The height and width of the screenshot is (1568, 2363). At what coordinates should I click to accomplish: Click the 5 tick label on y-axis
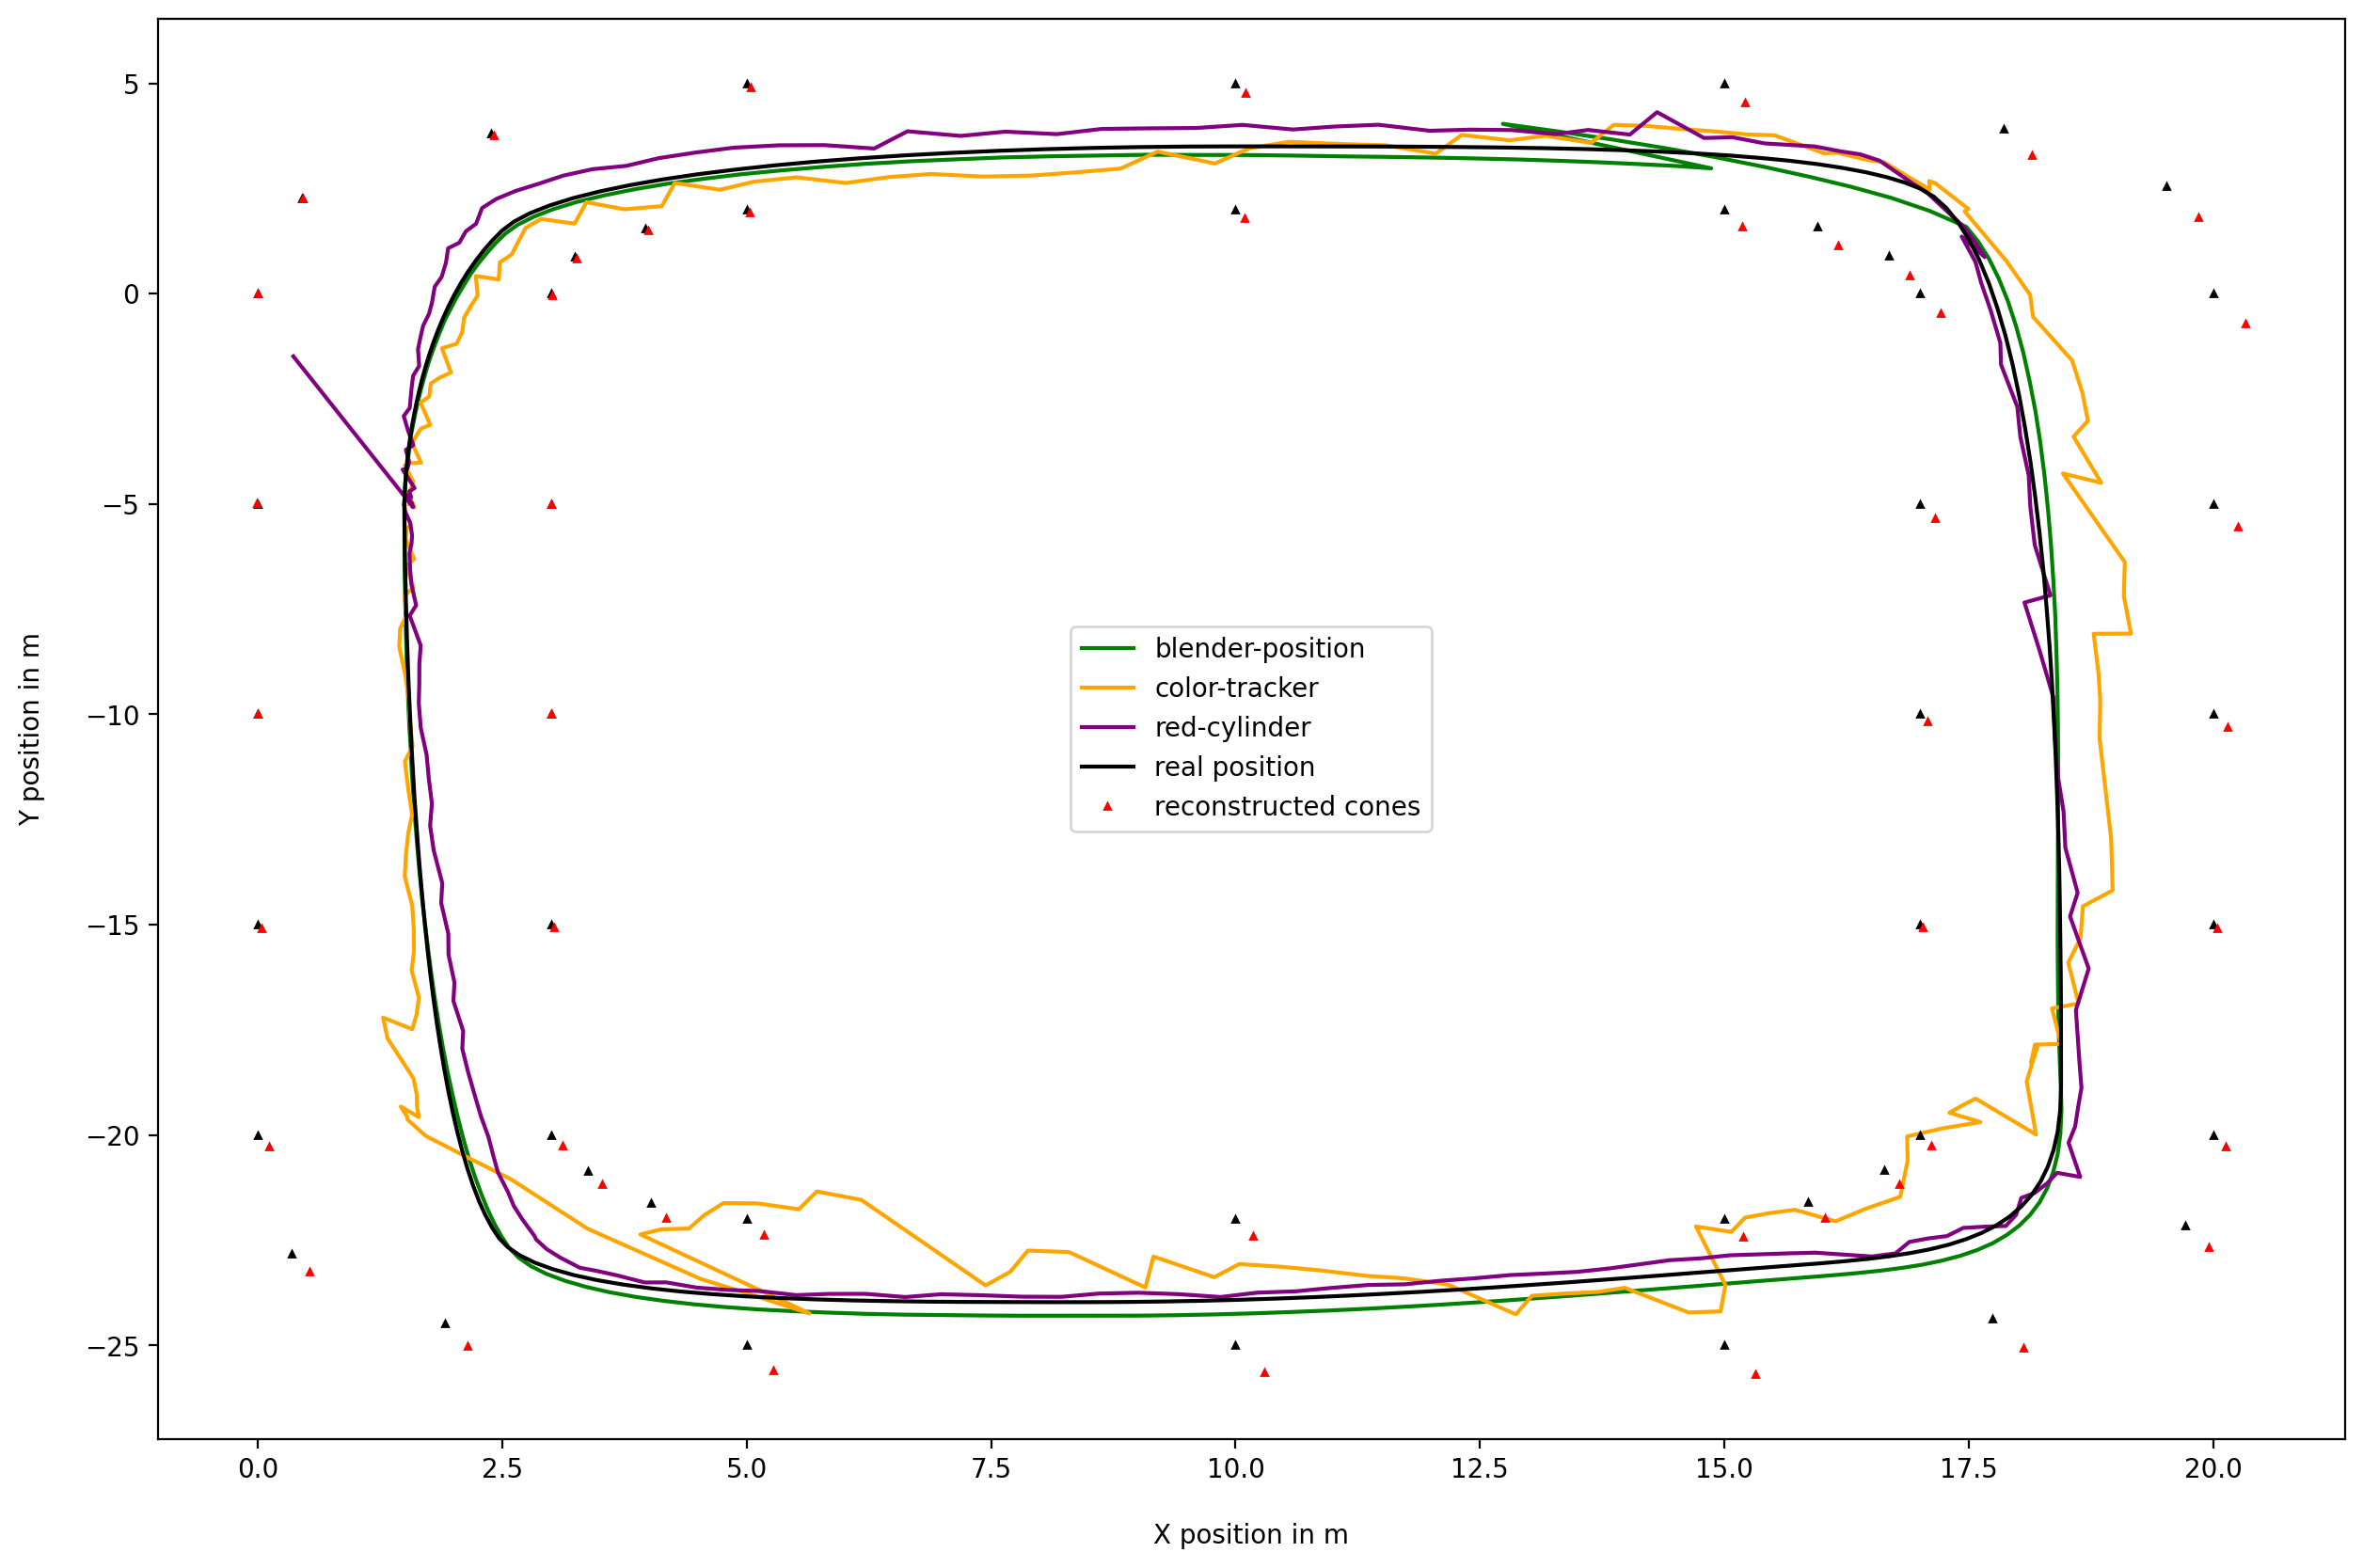(x=132, y=85)
